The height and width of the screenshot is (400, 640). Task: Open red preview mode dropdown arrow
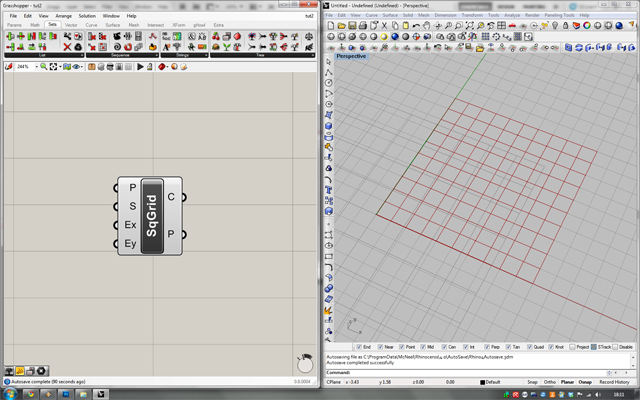(168, 67)
